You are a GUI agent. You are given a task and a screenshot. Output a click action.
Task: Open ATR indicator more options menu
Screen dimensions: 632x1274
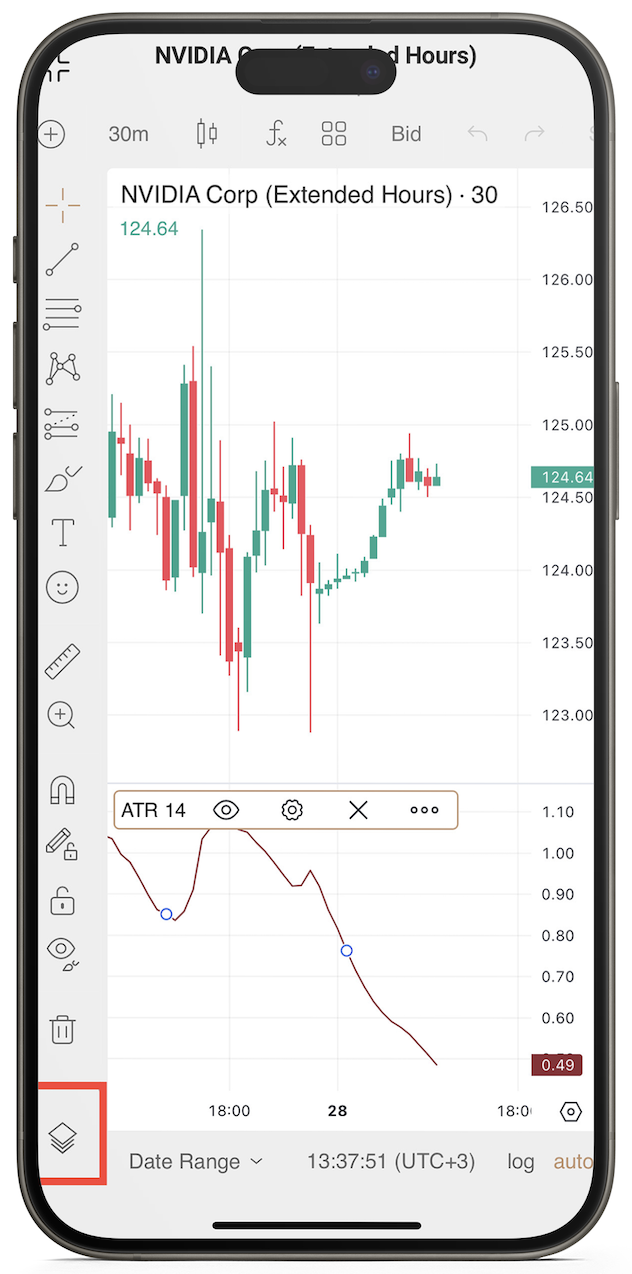pyautogui.click(x=424, y=810)
